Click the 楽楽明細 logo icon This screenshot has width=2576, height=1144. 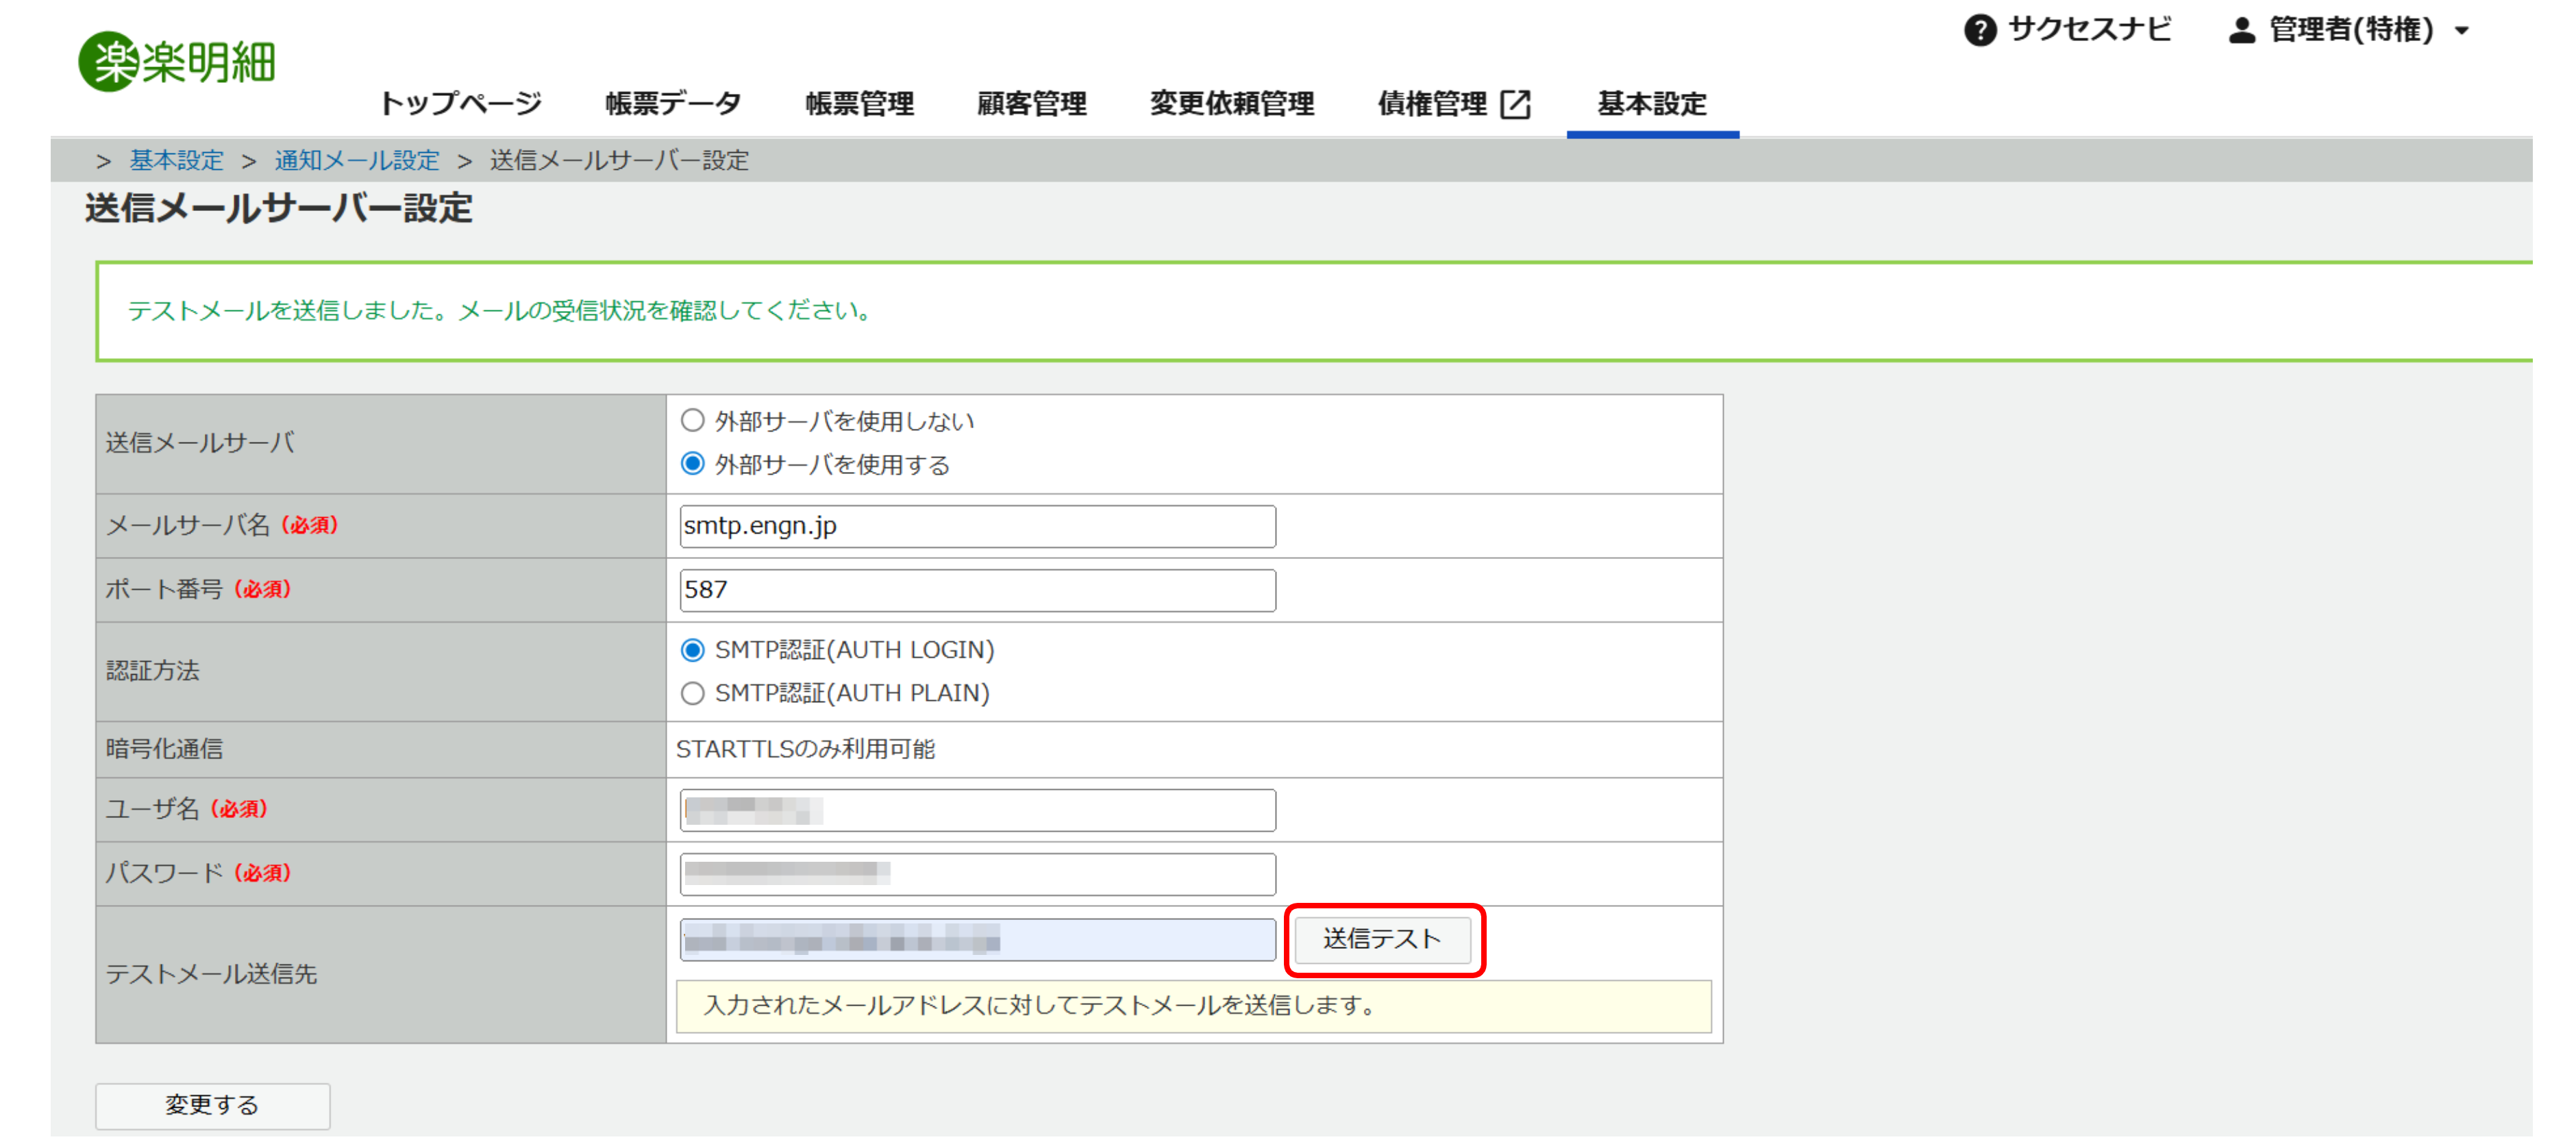coord(108,62)
